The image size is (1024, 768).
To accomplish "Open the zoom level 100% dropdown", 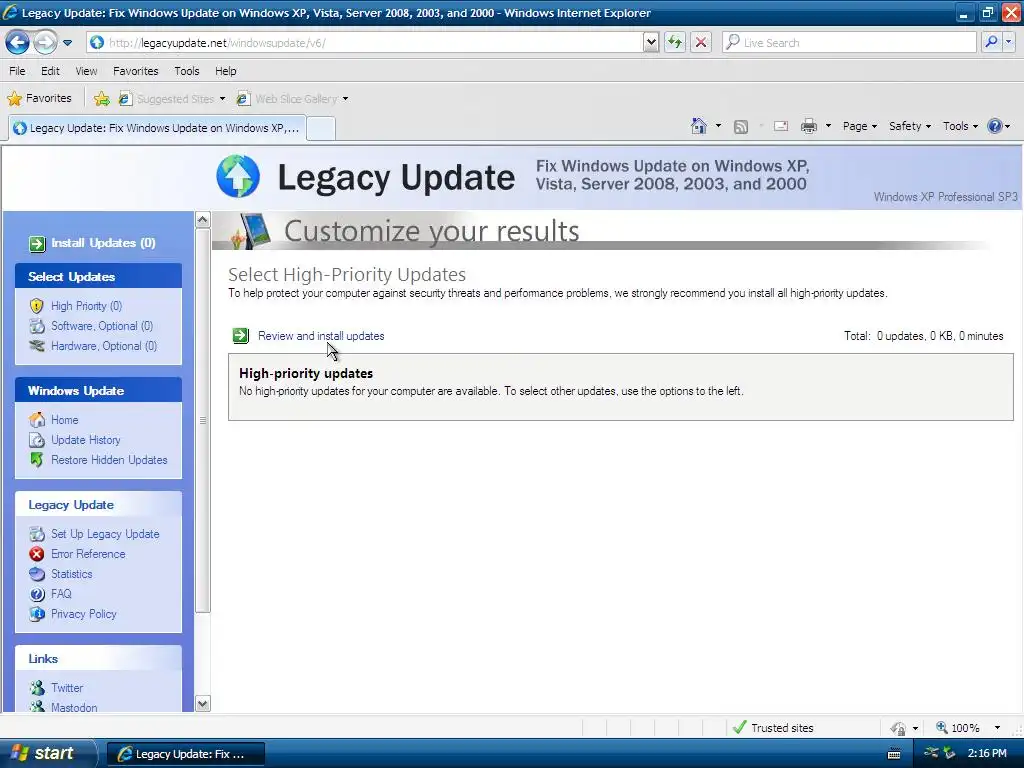I will coord(997,728).
